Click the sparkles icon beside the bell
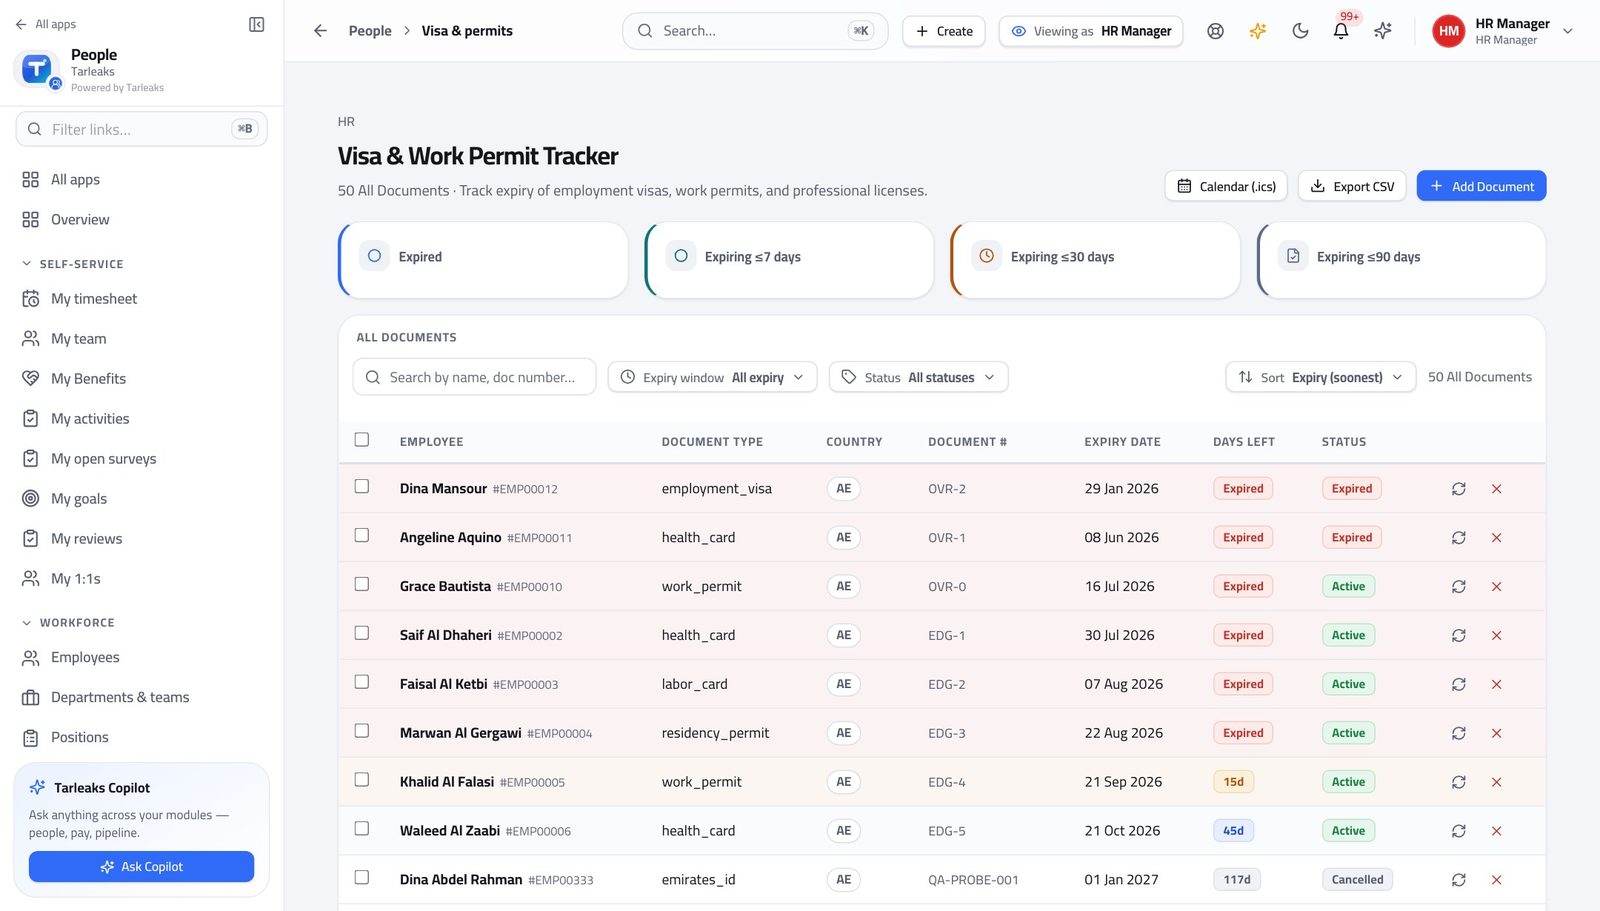Screen dimensions: 1600x911 [1383, 31]
